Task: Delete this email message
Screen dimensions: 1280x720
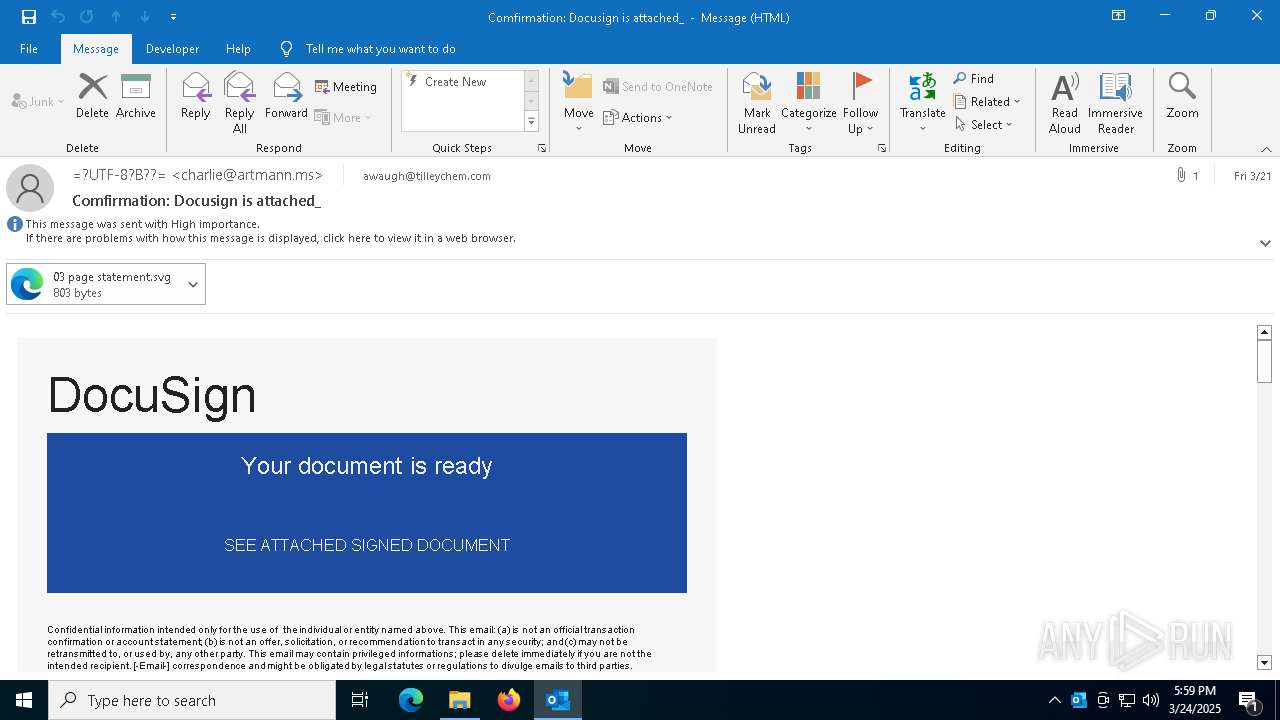Action: pyautogui.click(x=92, y=96)
